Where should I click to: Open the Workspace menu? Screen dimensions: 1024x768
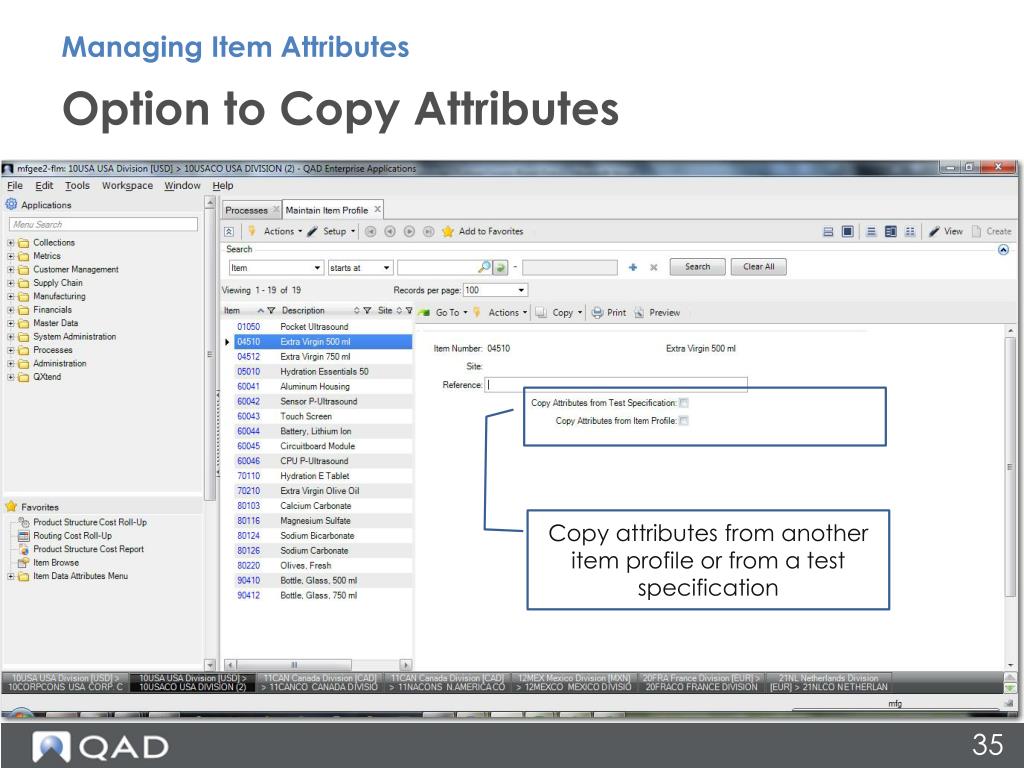click(x=127, y=185)
